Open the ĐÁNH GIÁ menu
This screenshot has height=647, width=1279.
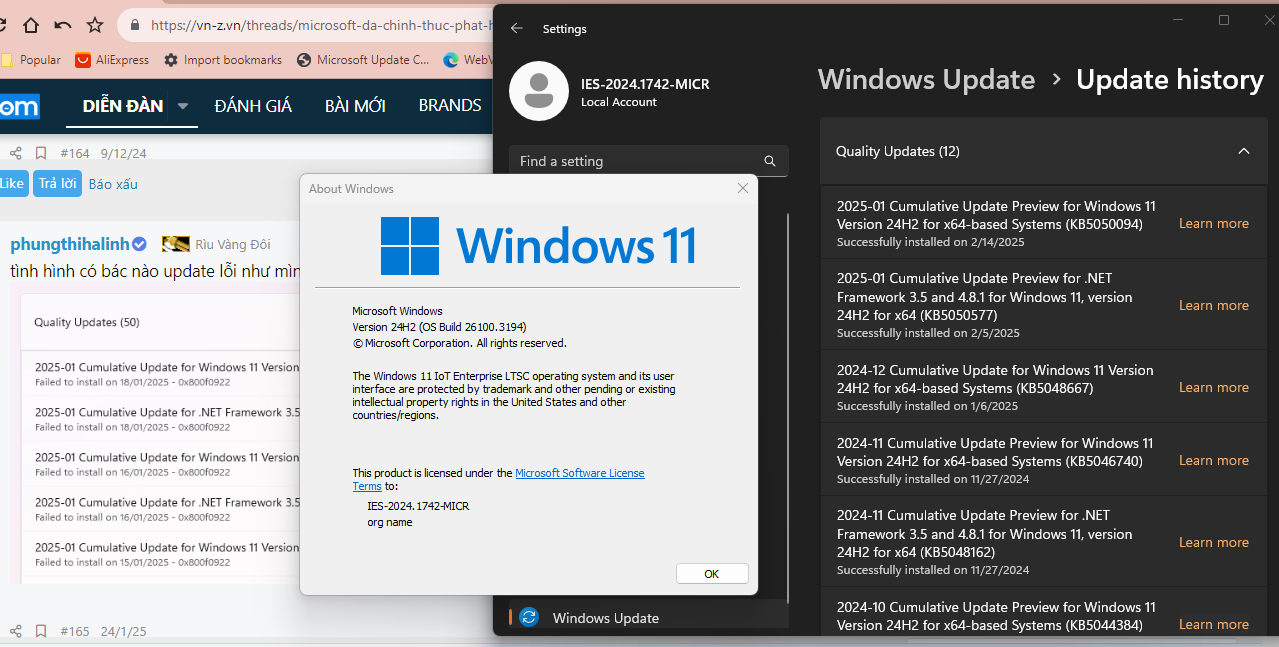coord(253,106)
